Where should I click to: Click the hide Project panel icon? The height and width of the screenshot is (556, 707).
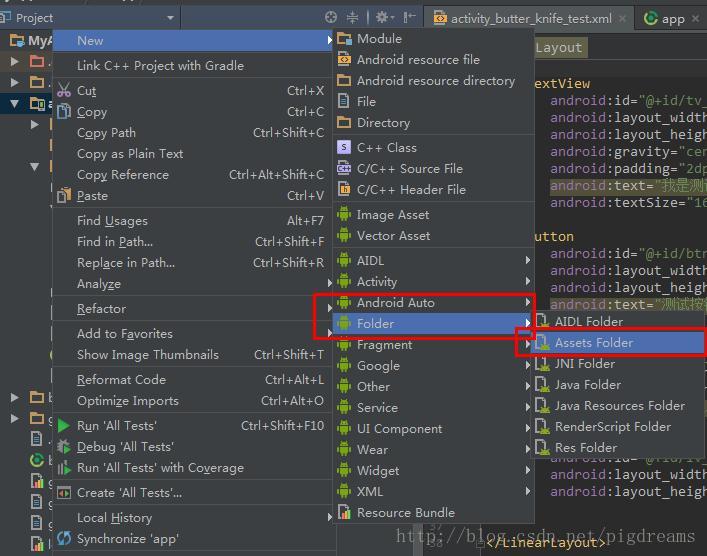click(x=409, y=17)
